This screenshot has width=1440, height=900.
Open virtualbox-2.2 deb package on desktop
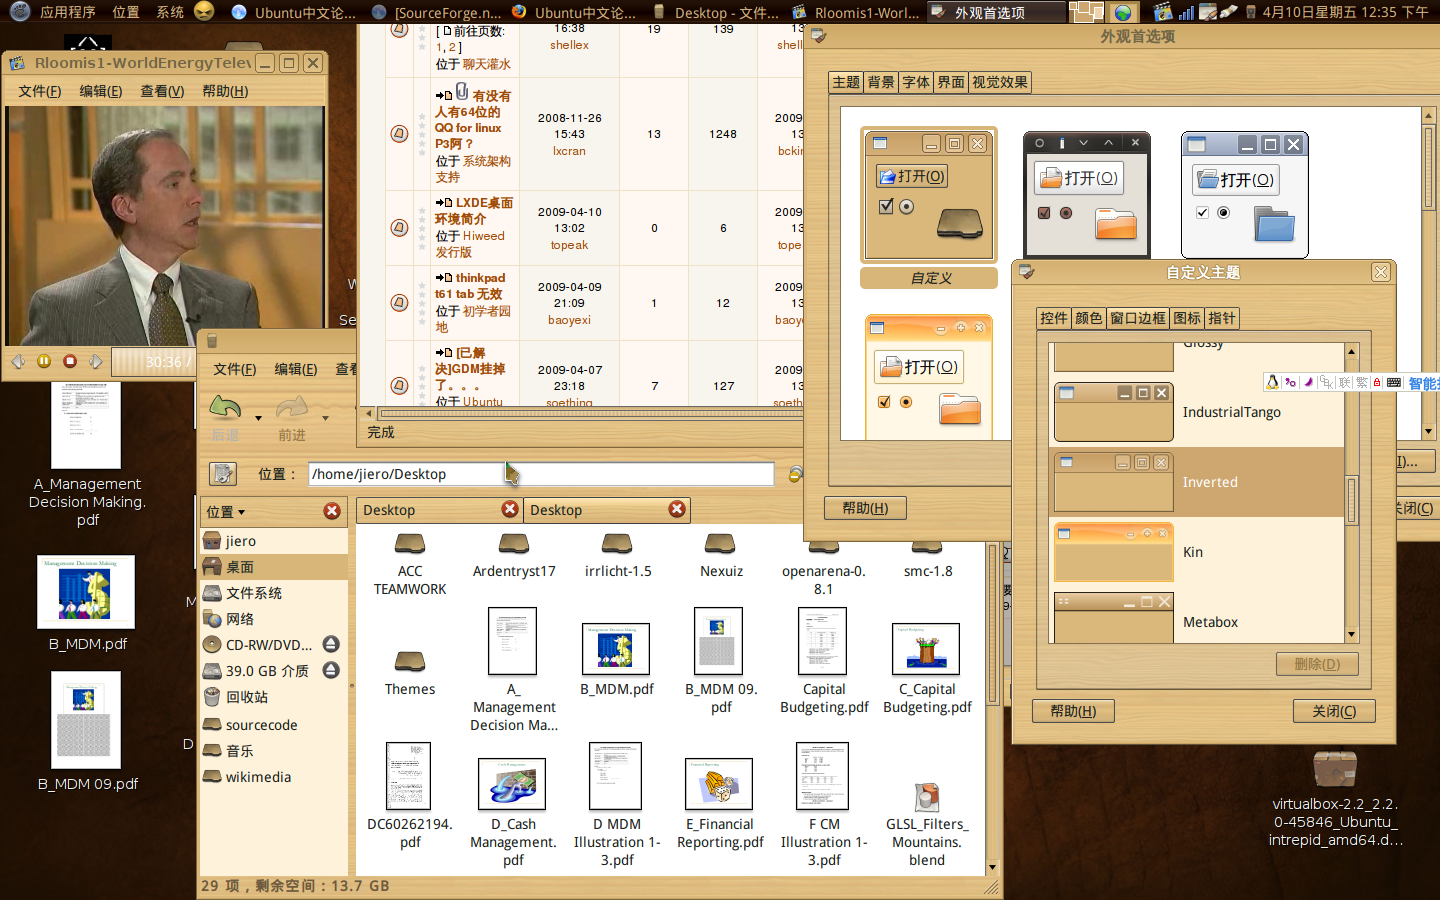point(1335,768)
